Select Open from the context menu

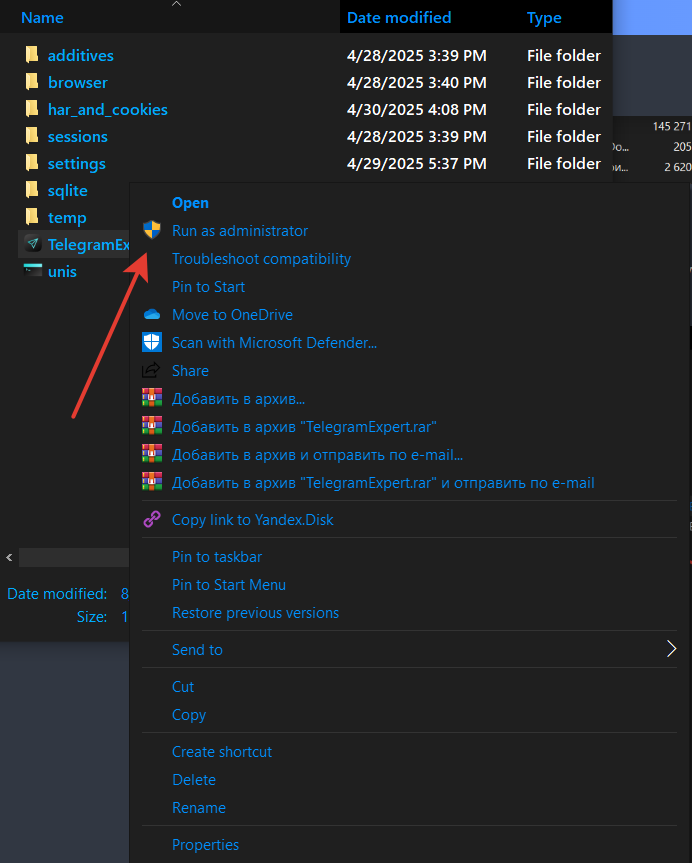190,203
